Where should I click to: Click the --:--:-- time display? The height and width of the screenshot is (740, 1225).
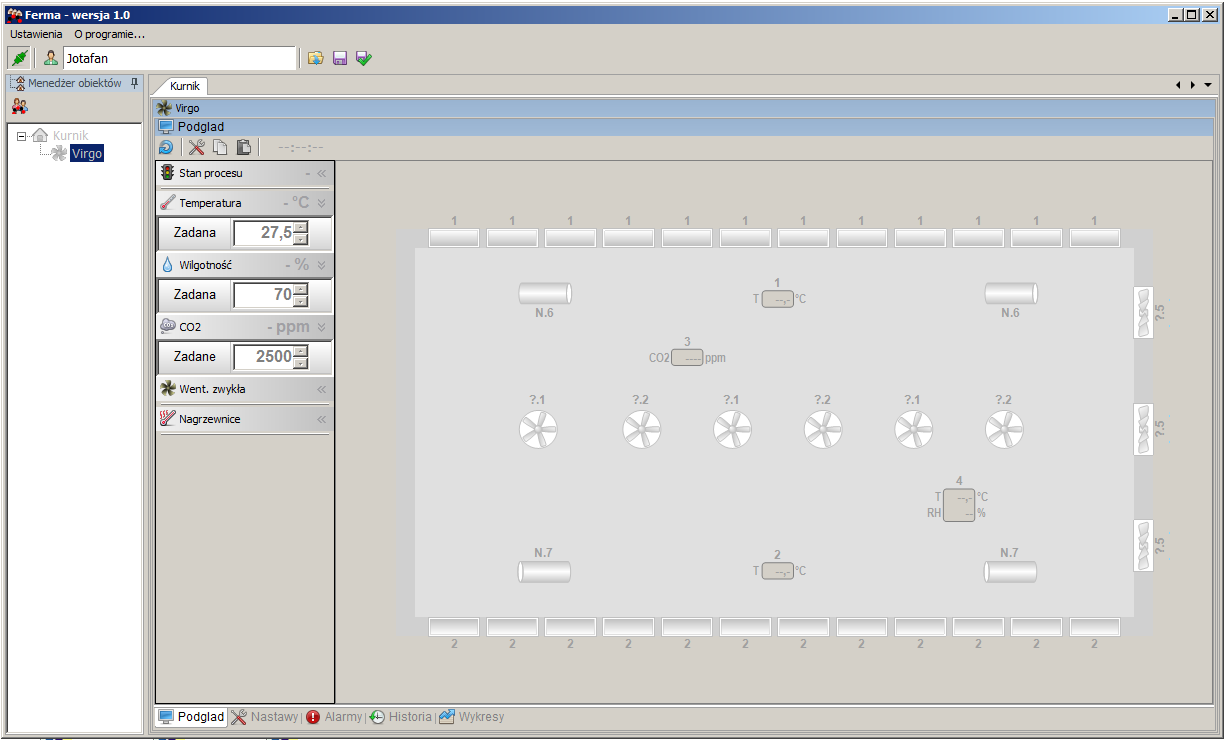[x=301, y=148]
